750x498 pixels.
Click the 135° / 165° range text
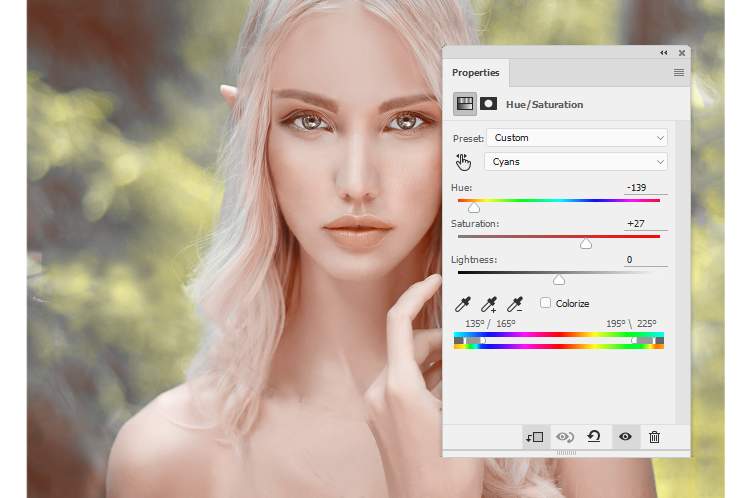point(490,323)
